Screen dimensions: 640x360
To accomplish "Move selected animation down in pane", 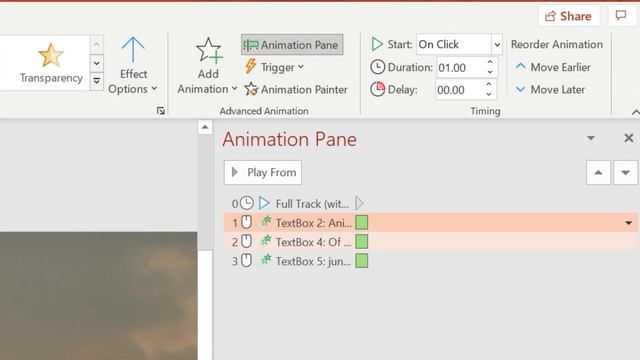I will click(625, 172).
